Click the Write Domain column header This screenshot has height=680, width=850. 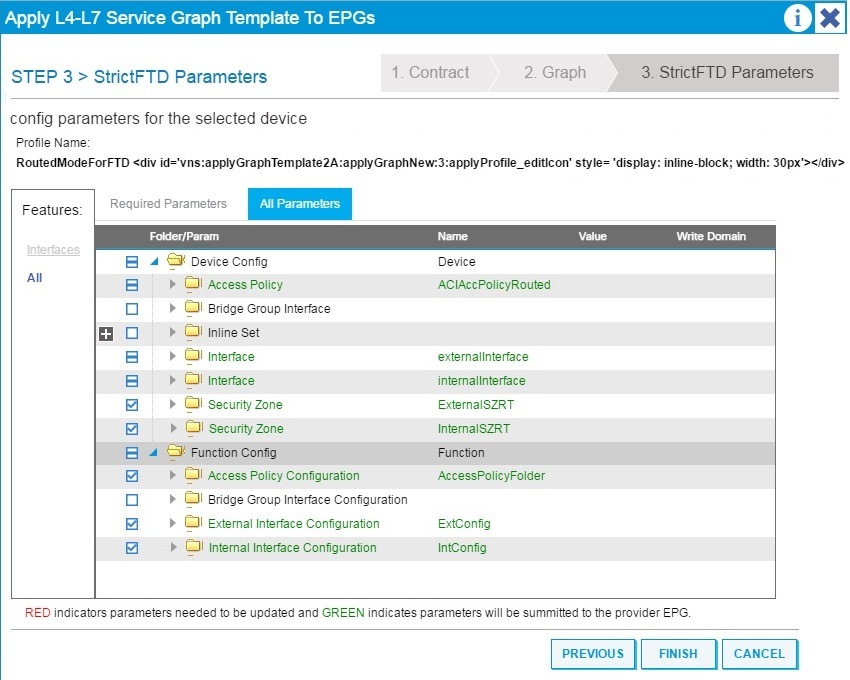coord(711,236)
